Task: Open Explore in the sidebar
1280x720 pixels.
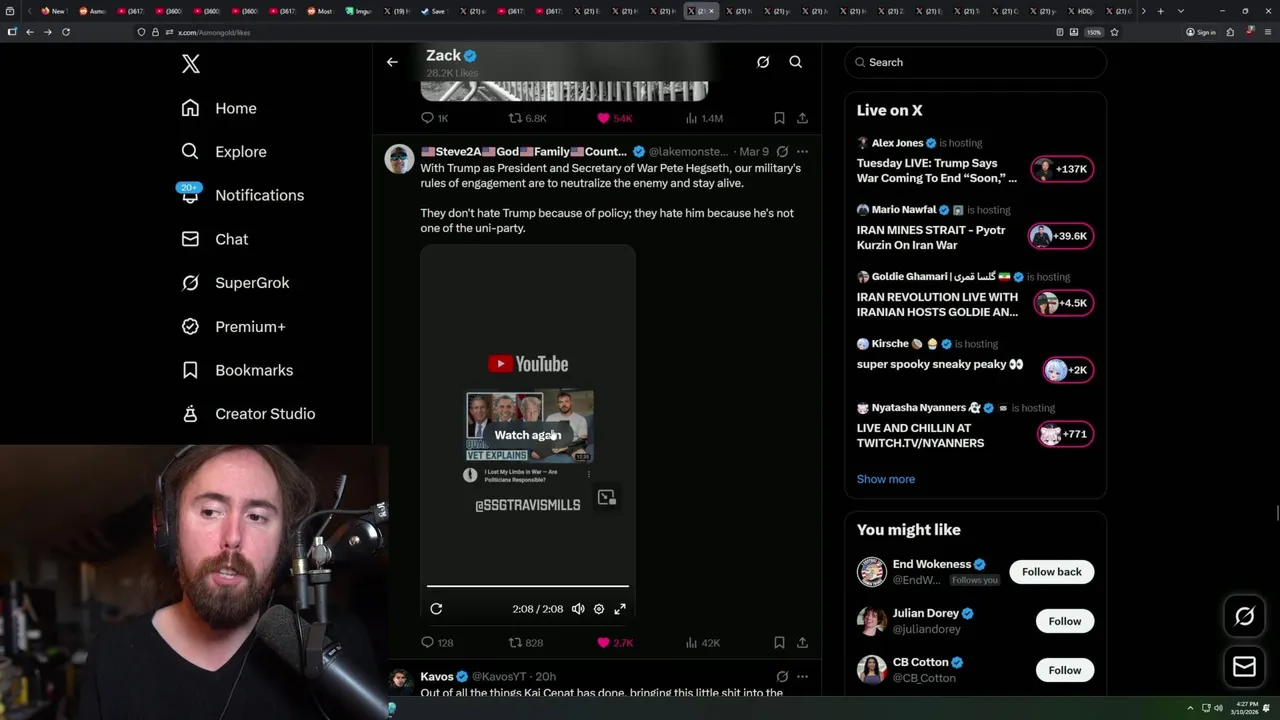Action: pyautogui.click(x=224, y=152)
